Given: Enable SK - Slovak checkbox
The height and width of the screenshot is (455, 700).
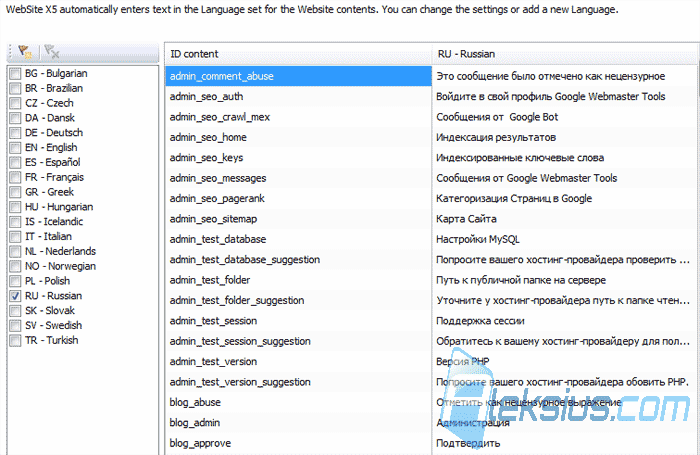Looking at the screenshot, I should pos(15,311).
